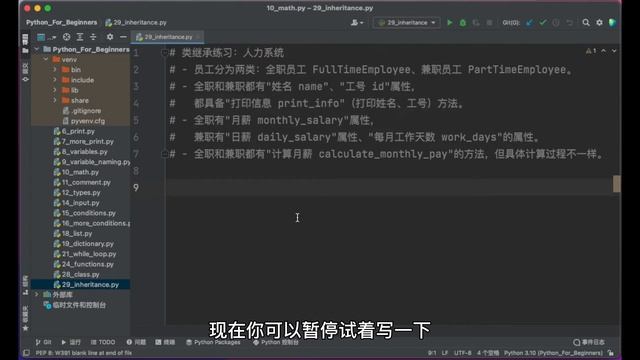Open 10_math.py file
The height and width of the screenshot is (360, 640).
tap(76, 172)
